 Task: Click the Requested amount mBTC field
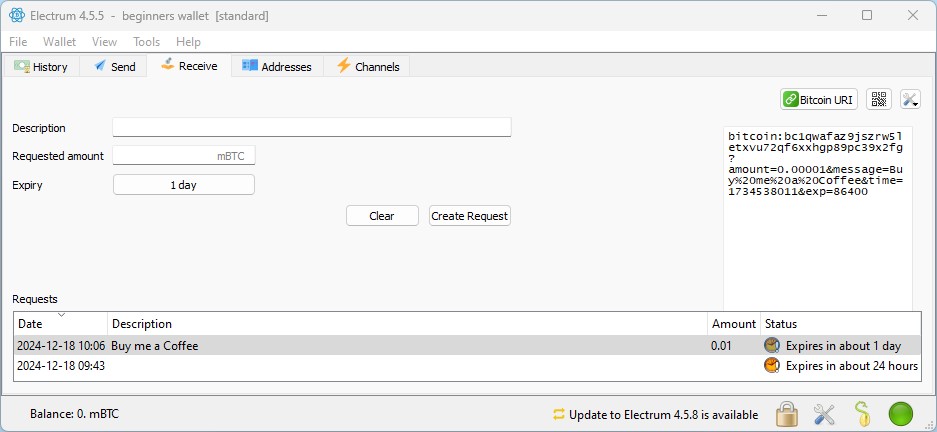(x=184, y=156)
